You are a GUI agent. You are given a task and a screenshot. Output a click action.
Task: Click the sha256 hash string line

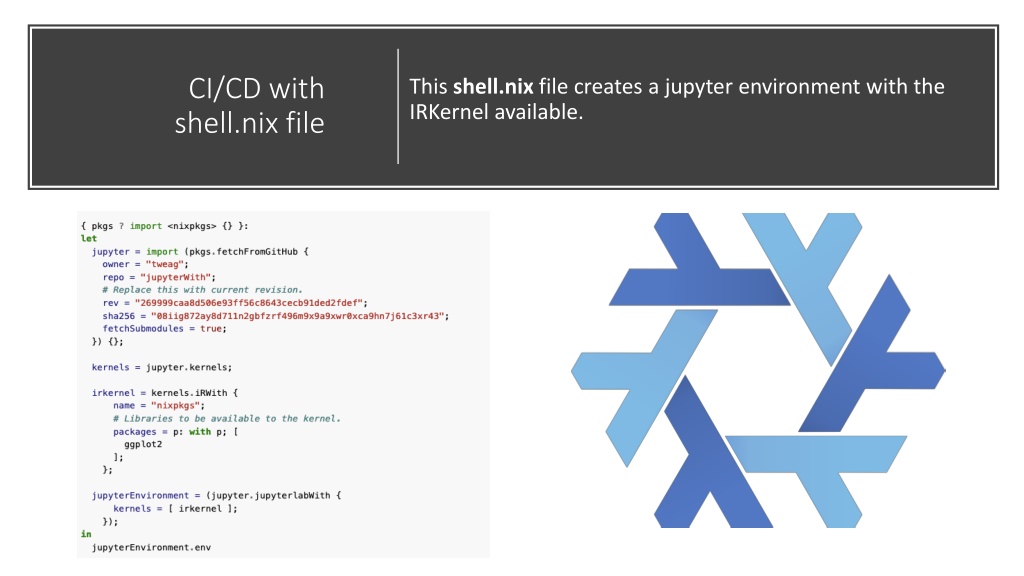(276, 316)
